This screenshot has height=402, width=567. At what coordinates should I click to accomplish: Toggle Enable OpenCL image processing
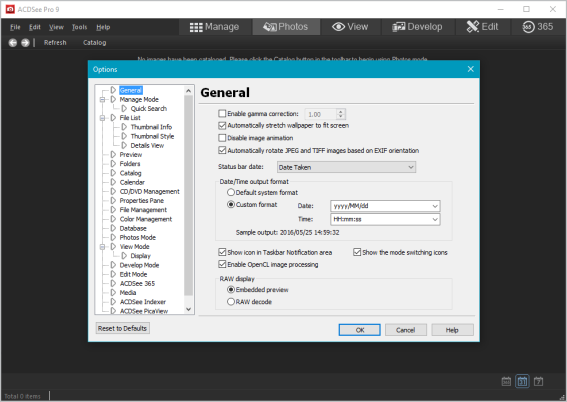click(222, 264)
